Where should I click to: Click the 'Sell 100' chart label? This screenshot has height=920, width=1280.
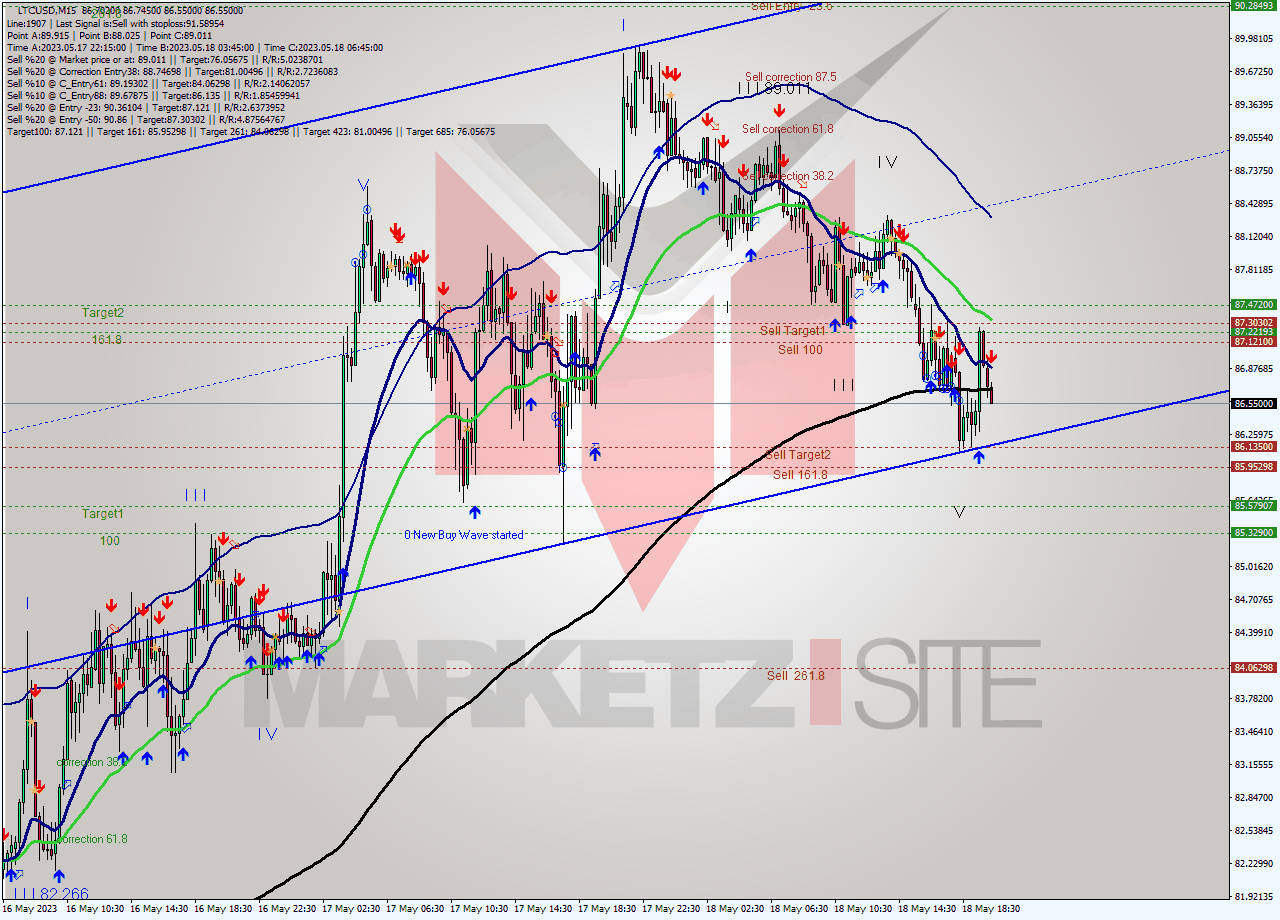(800, 350)
